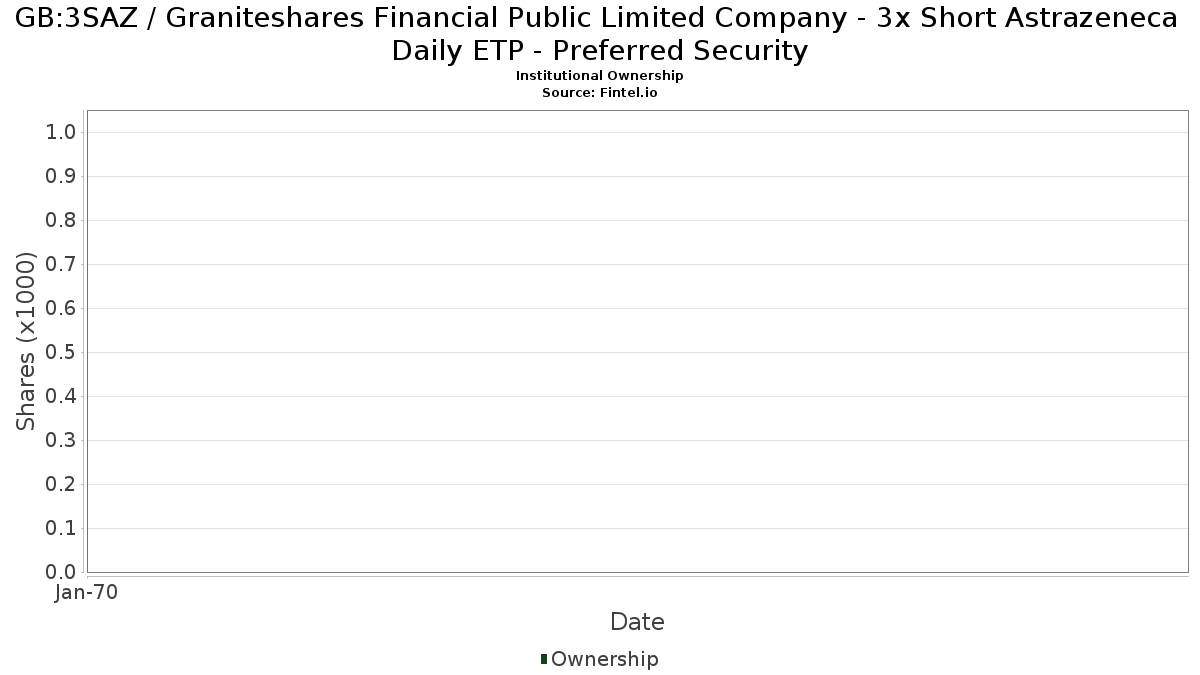Click the Date x-axis title
Image resolution: width=1200 pixels, height=675 pixels.
(637, 622)
